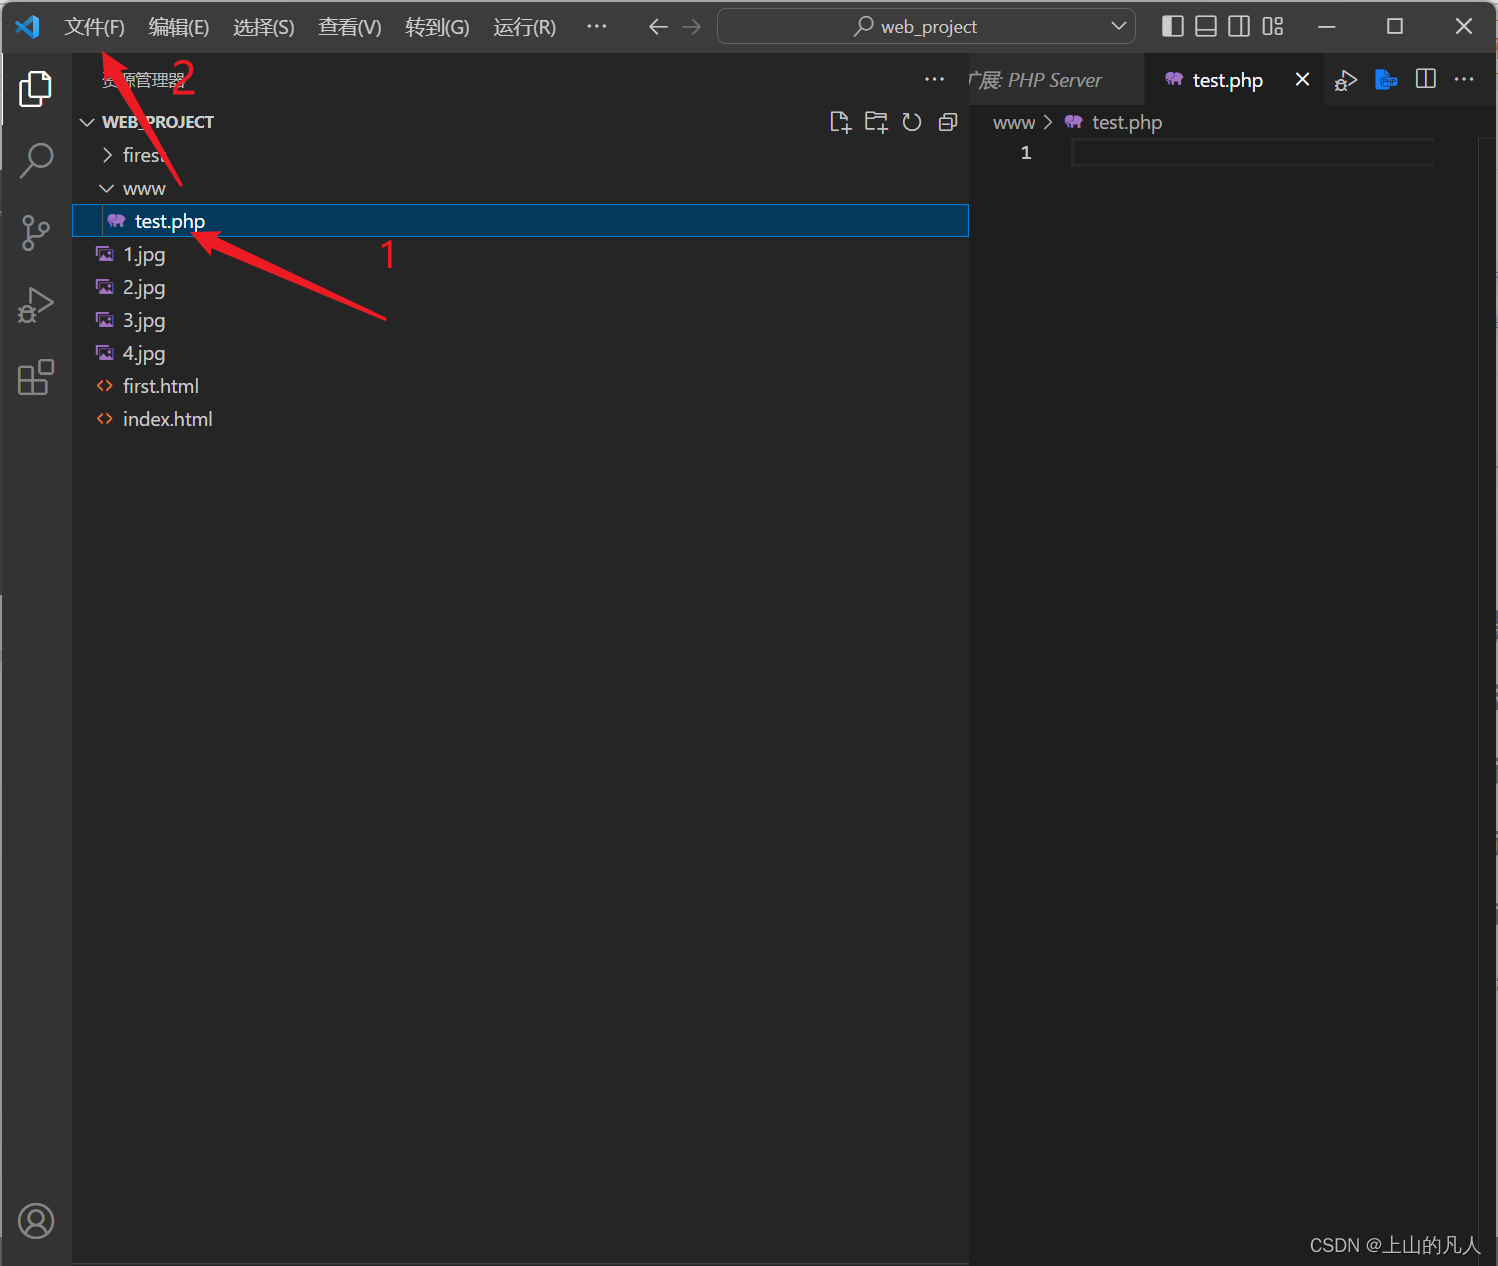Open first.html from the Explorer

click(x=520, y=386)
